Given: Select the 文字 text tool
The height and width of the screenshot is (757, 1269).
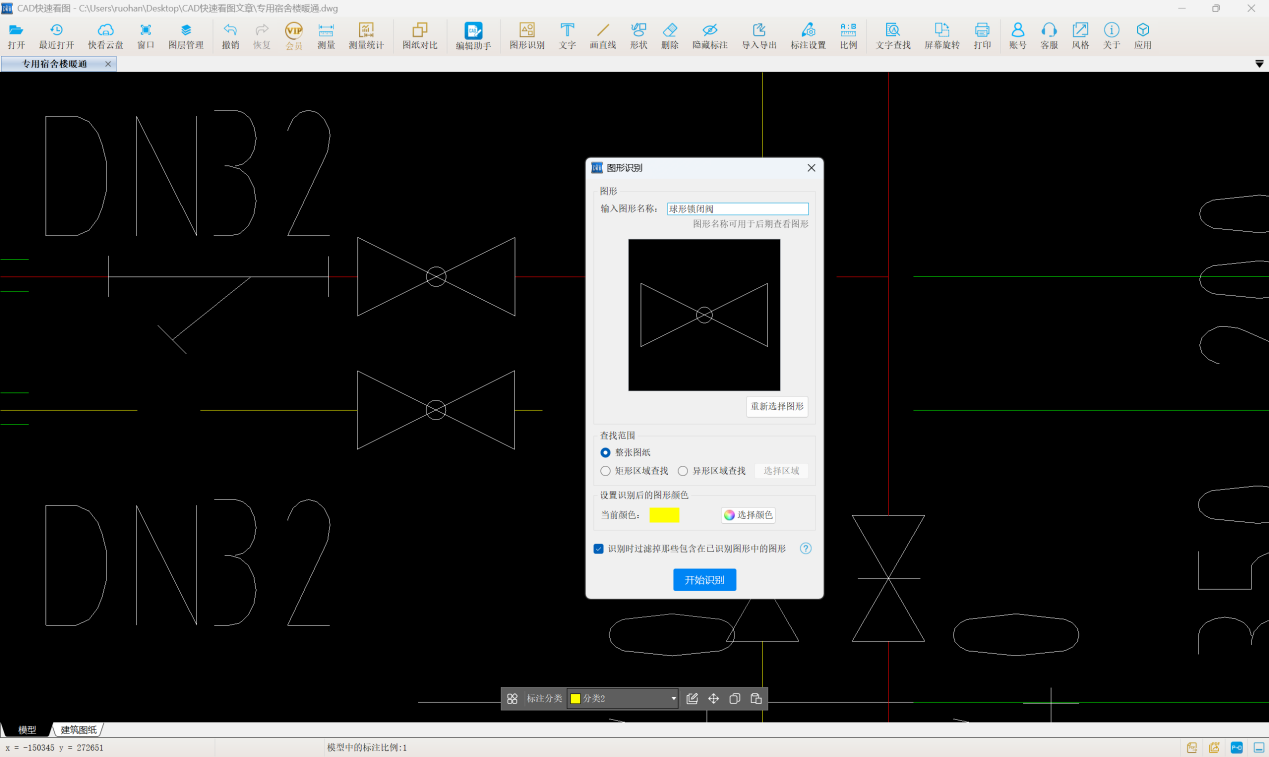Looking at the screenshot, I should click(567, 36).
